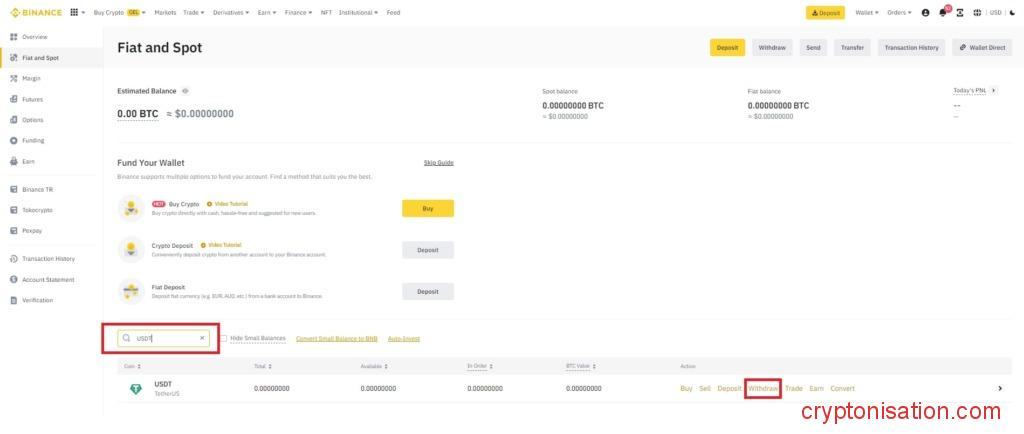The image size is (1024, 434).
Task: Hide the estimated balance with eye icon
Action: pyautogui.click(x=185, y=91)
